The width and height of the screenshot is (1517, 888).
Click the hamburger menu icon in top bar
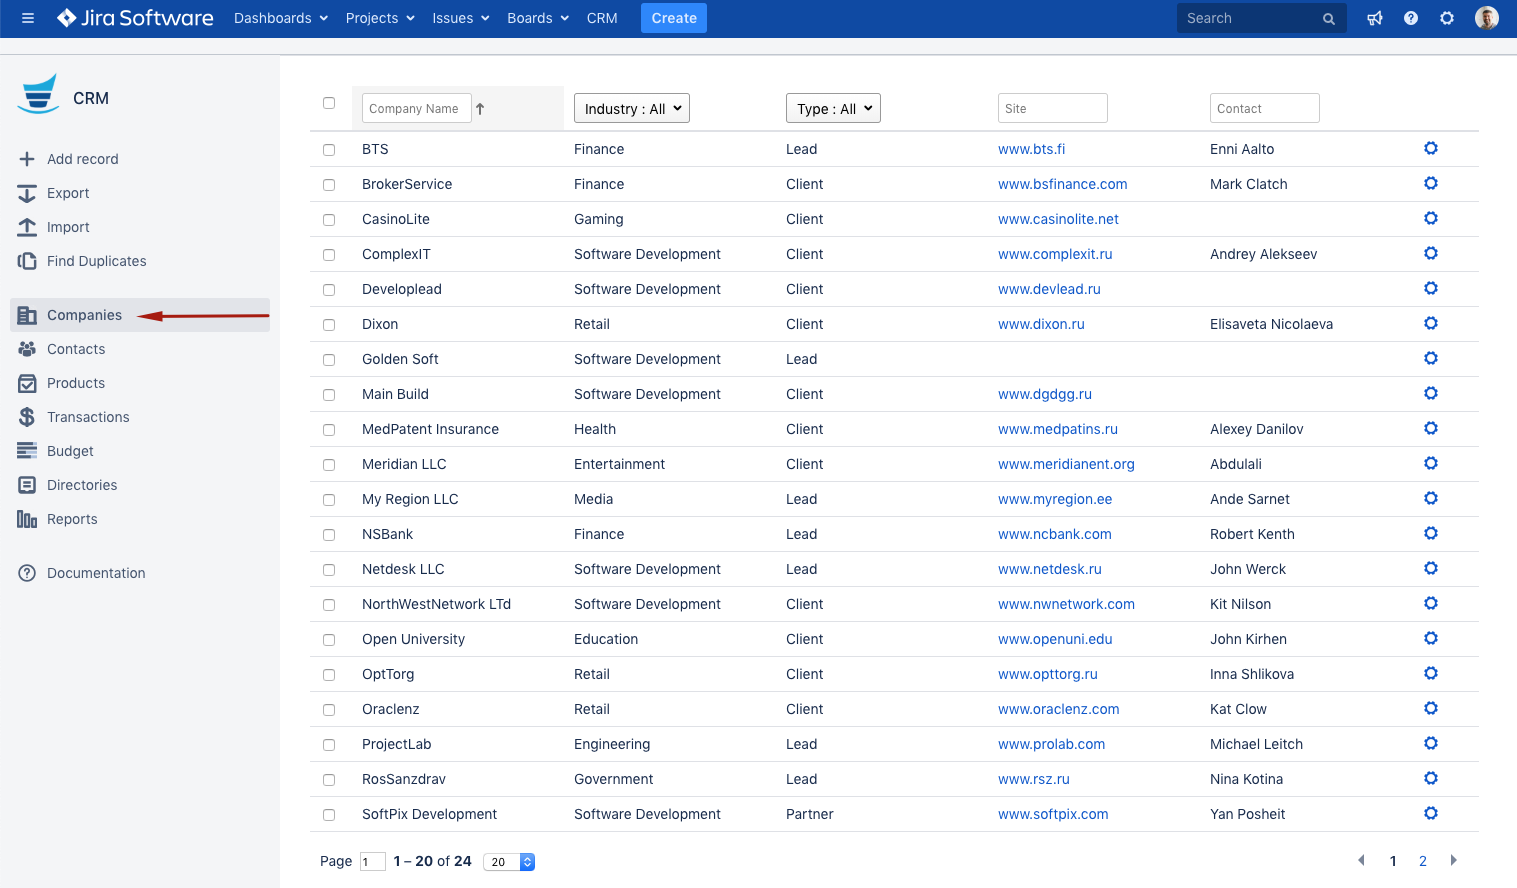pyautogui.click(x=28, y=18)
